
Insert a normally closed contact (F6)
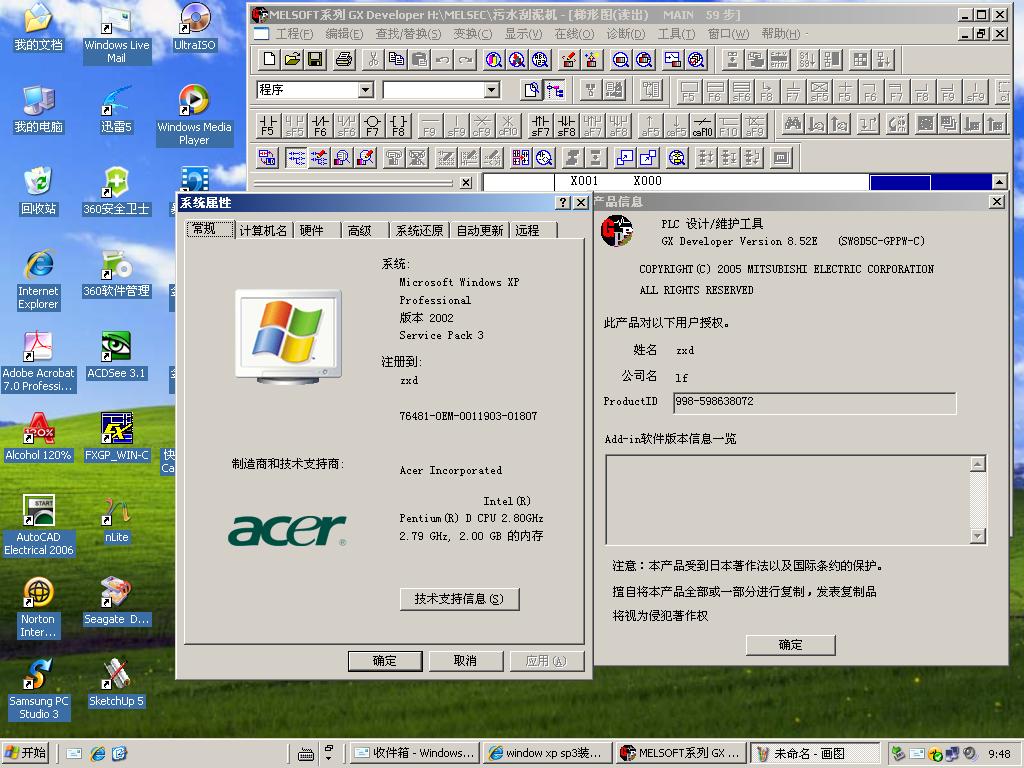coord(319,125)
